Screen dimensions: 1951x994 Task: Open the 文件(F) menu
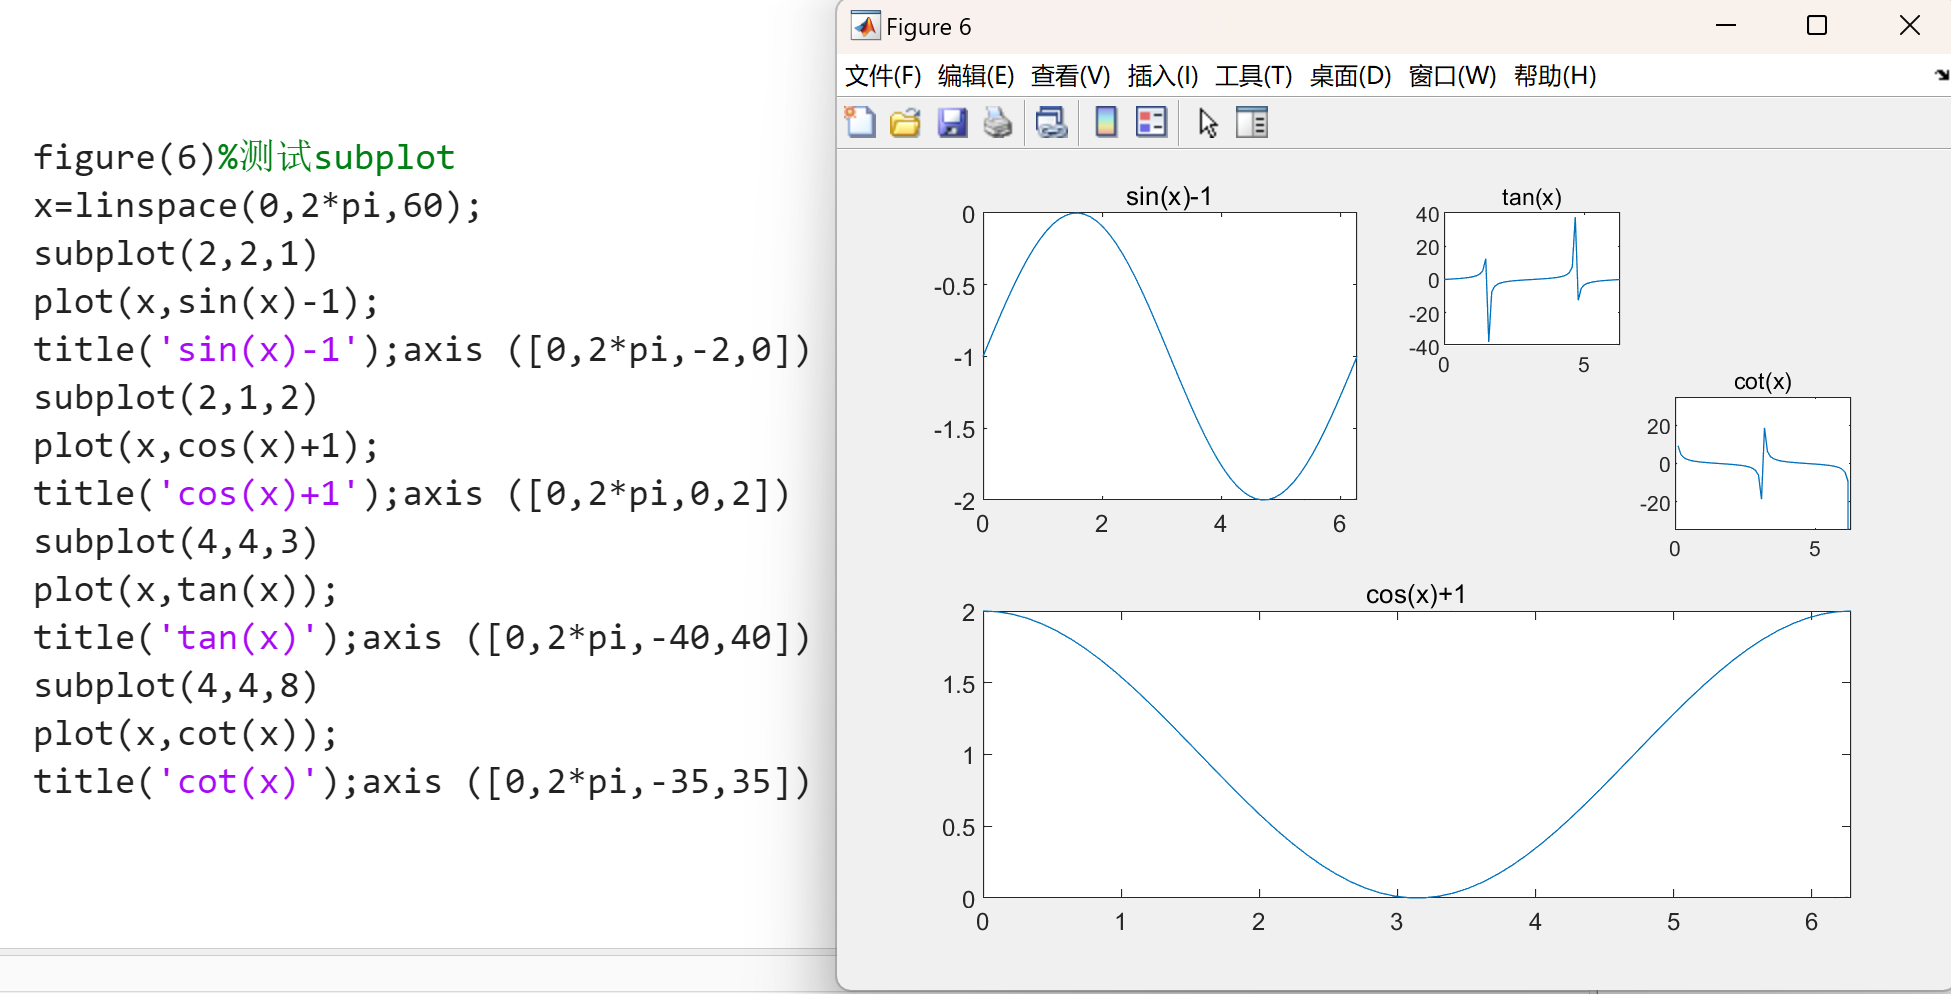[x=883, y=76]
